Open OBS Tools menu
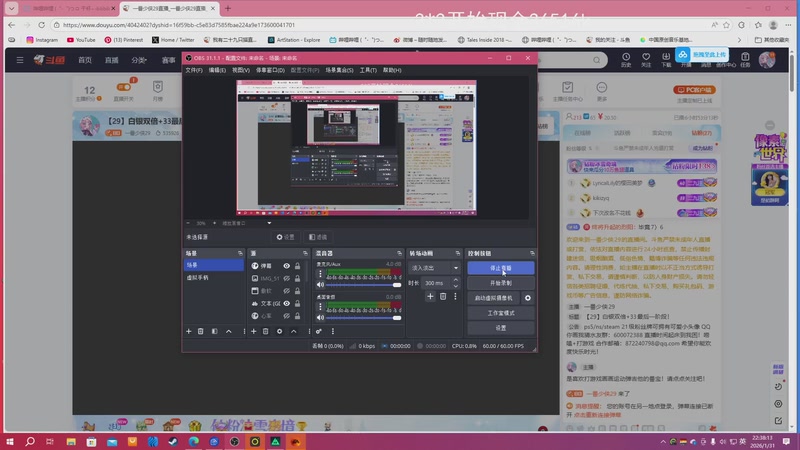 pos(368,70)
